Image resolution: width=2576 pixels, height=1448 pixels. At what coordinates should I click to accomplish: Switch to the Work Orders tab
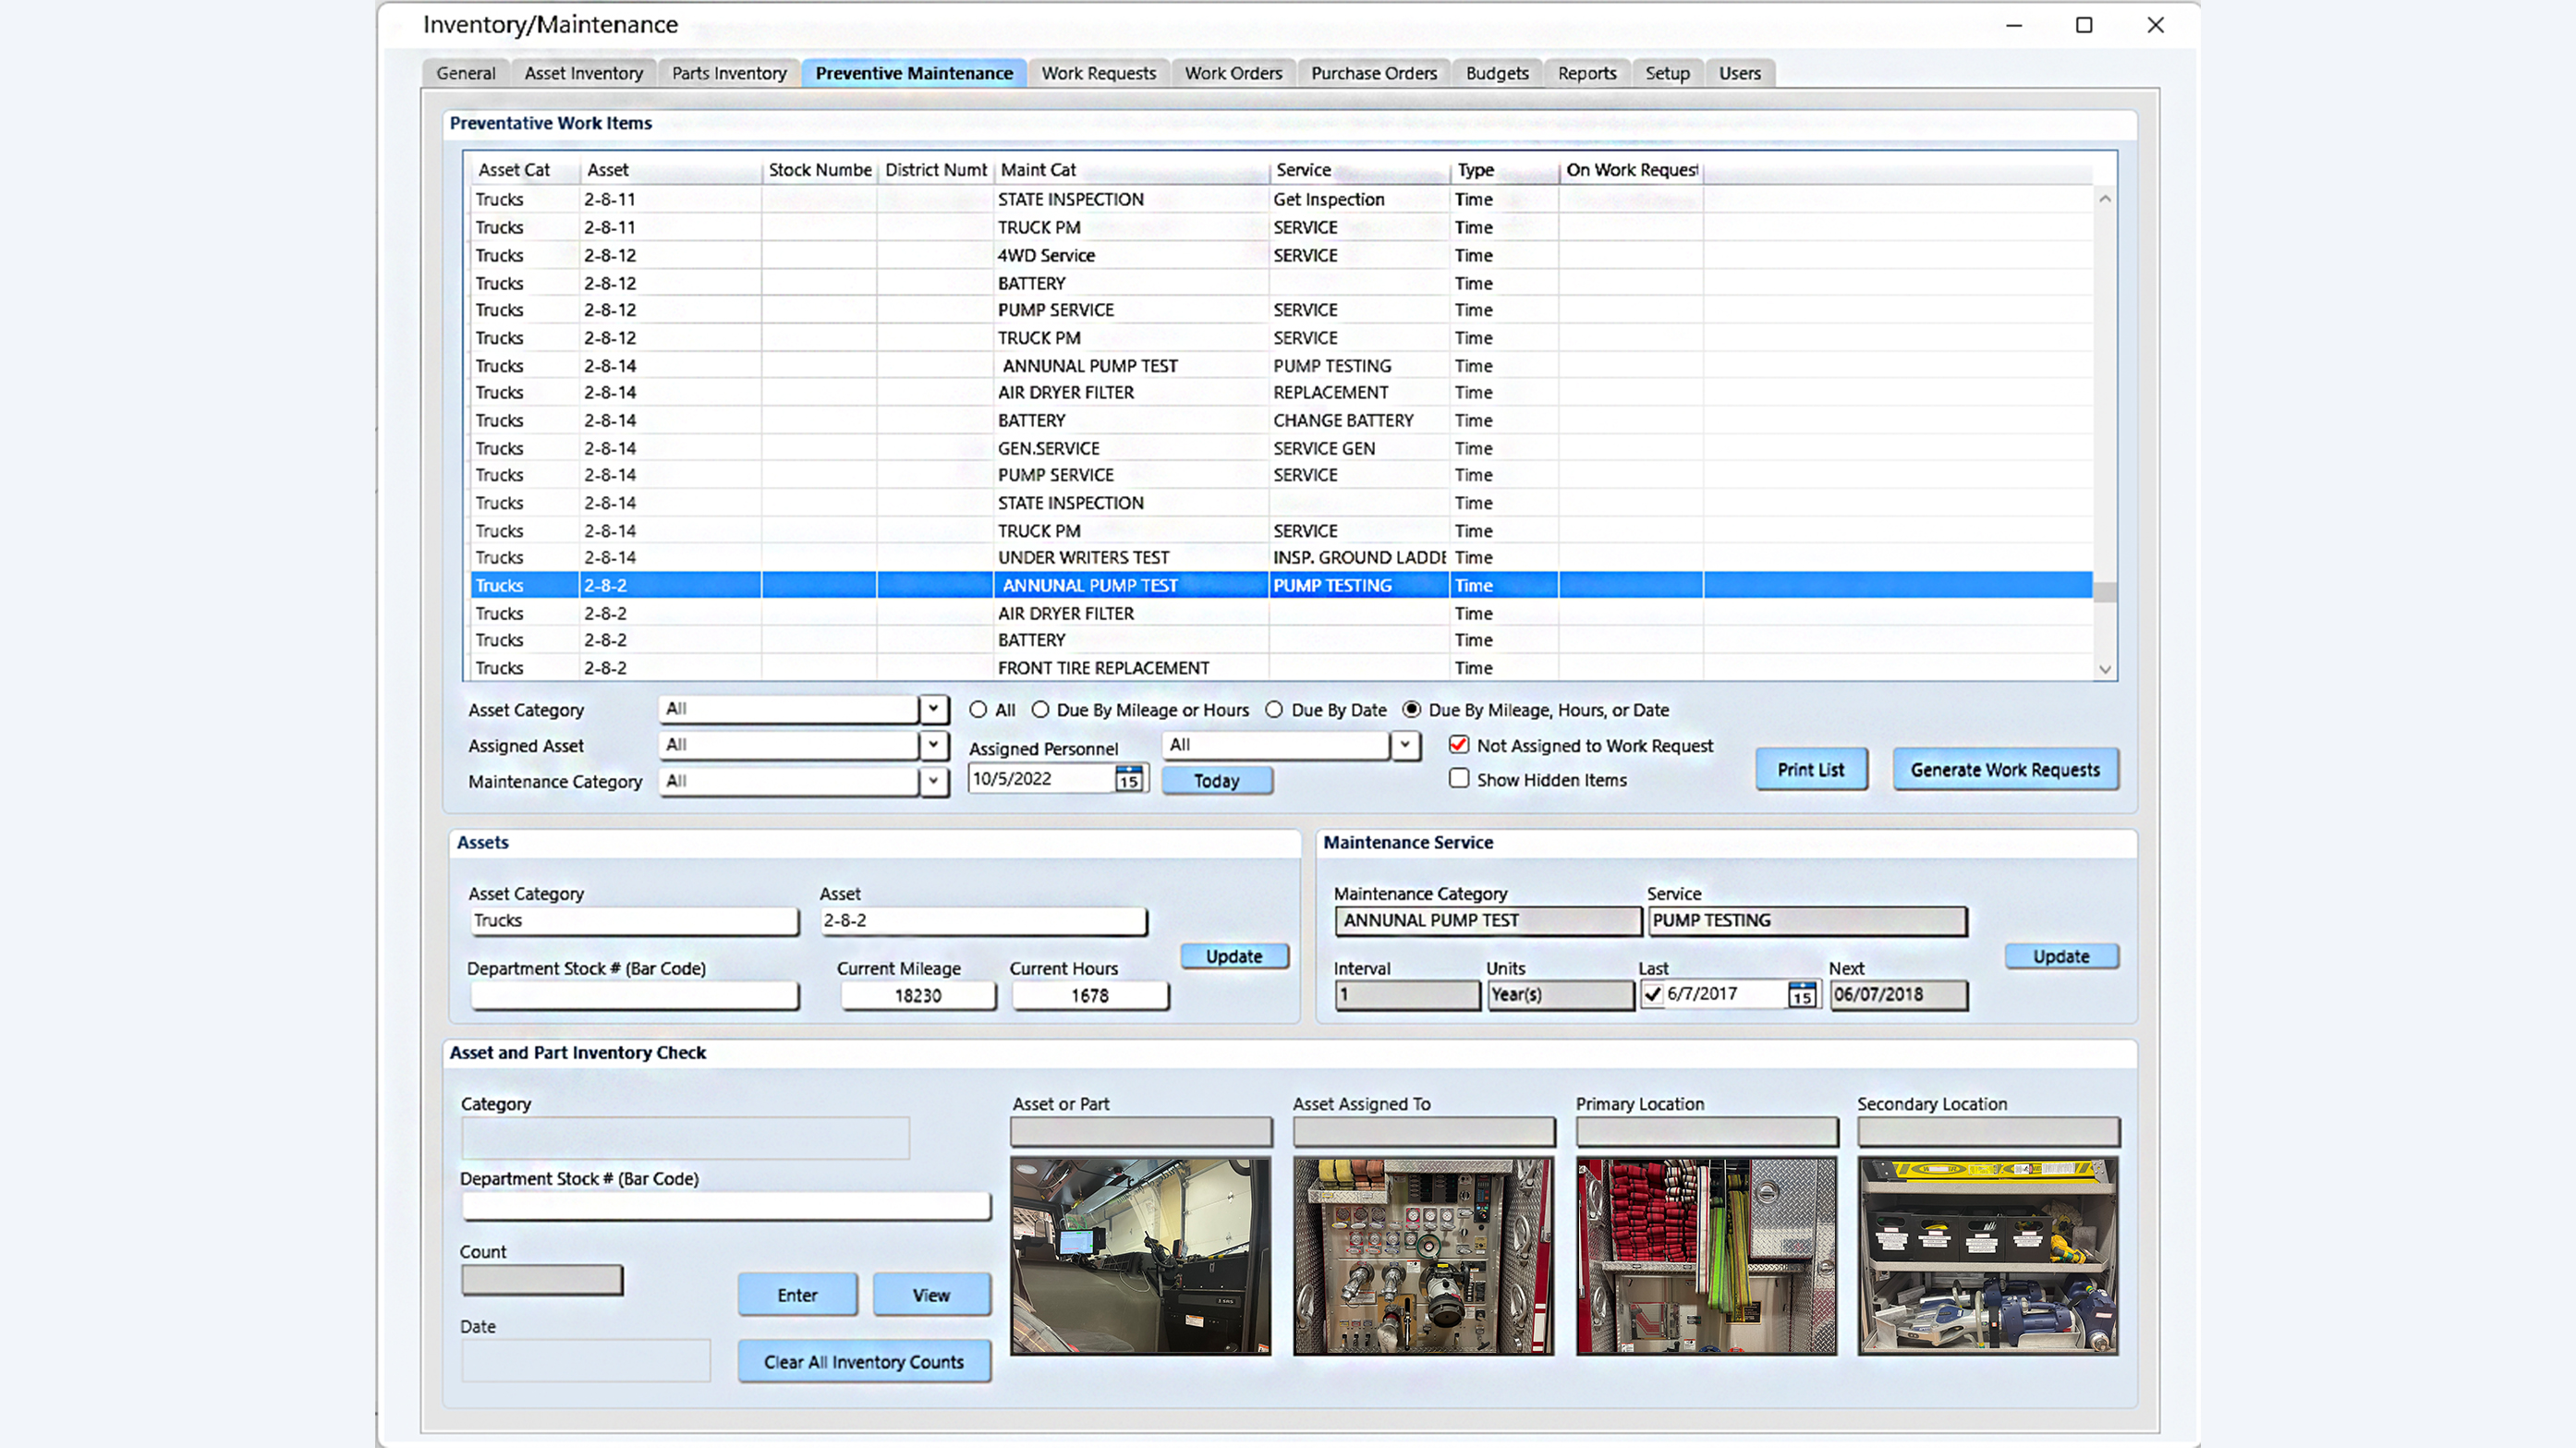1233,72
